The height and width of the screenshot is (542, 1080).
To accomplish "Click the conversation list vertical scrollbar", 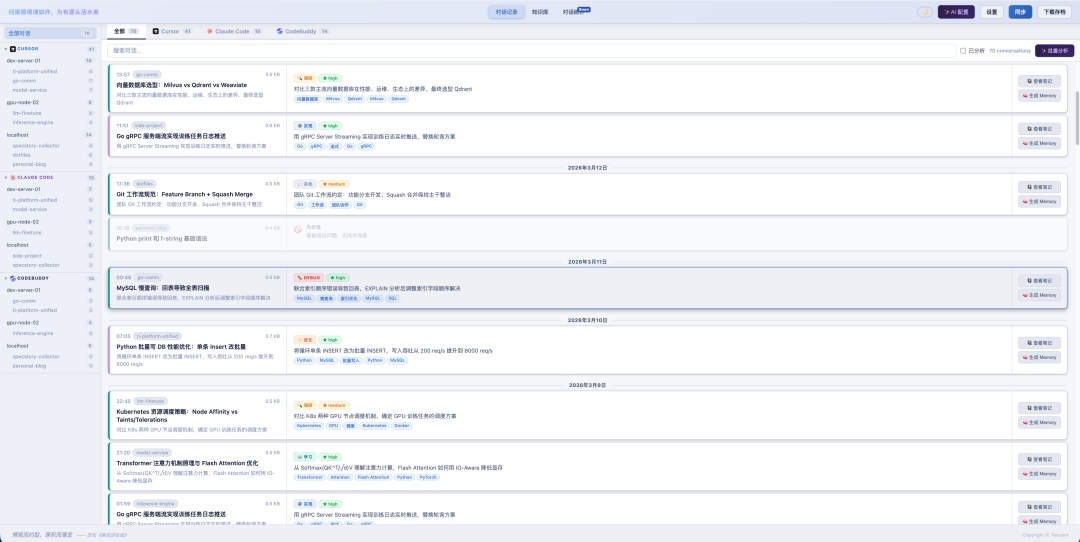I will click(1077, 117).
